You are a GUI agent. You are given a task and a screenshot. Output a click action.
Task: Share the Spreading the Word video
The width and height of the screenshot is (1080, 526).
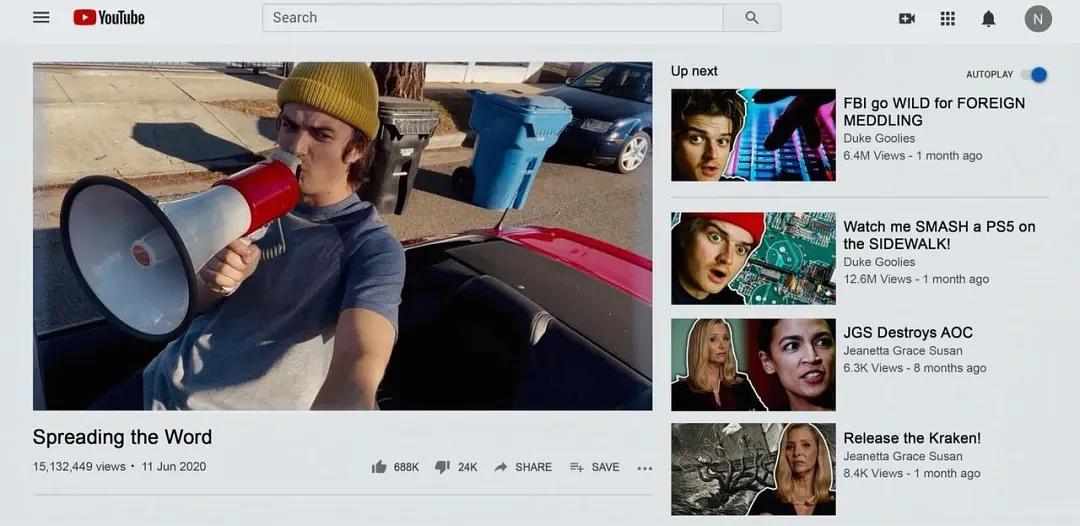pos(523,467)
